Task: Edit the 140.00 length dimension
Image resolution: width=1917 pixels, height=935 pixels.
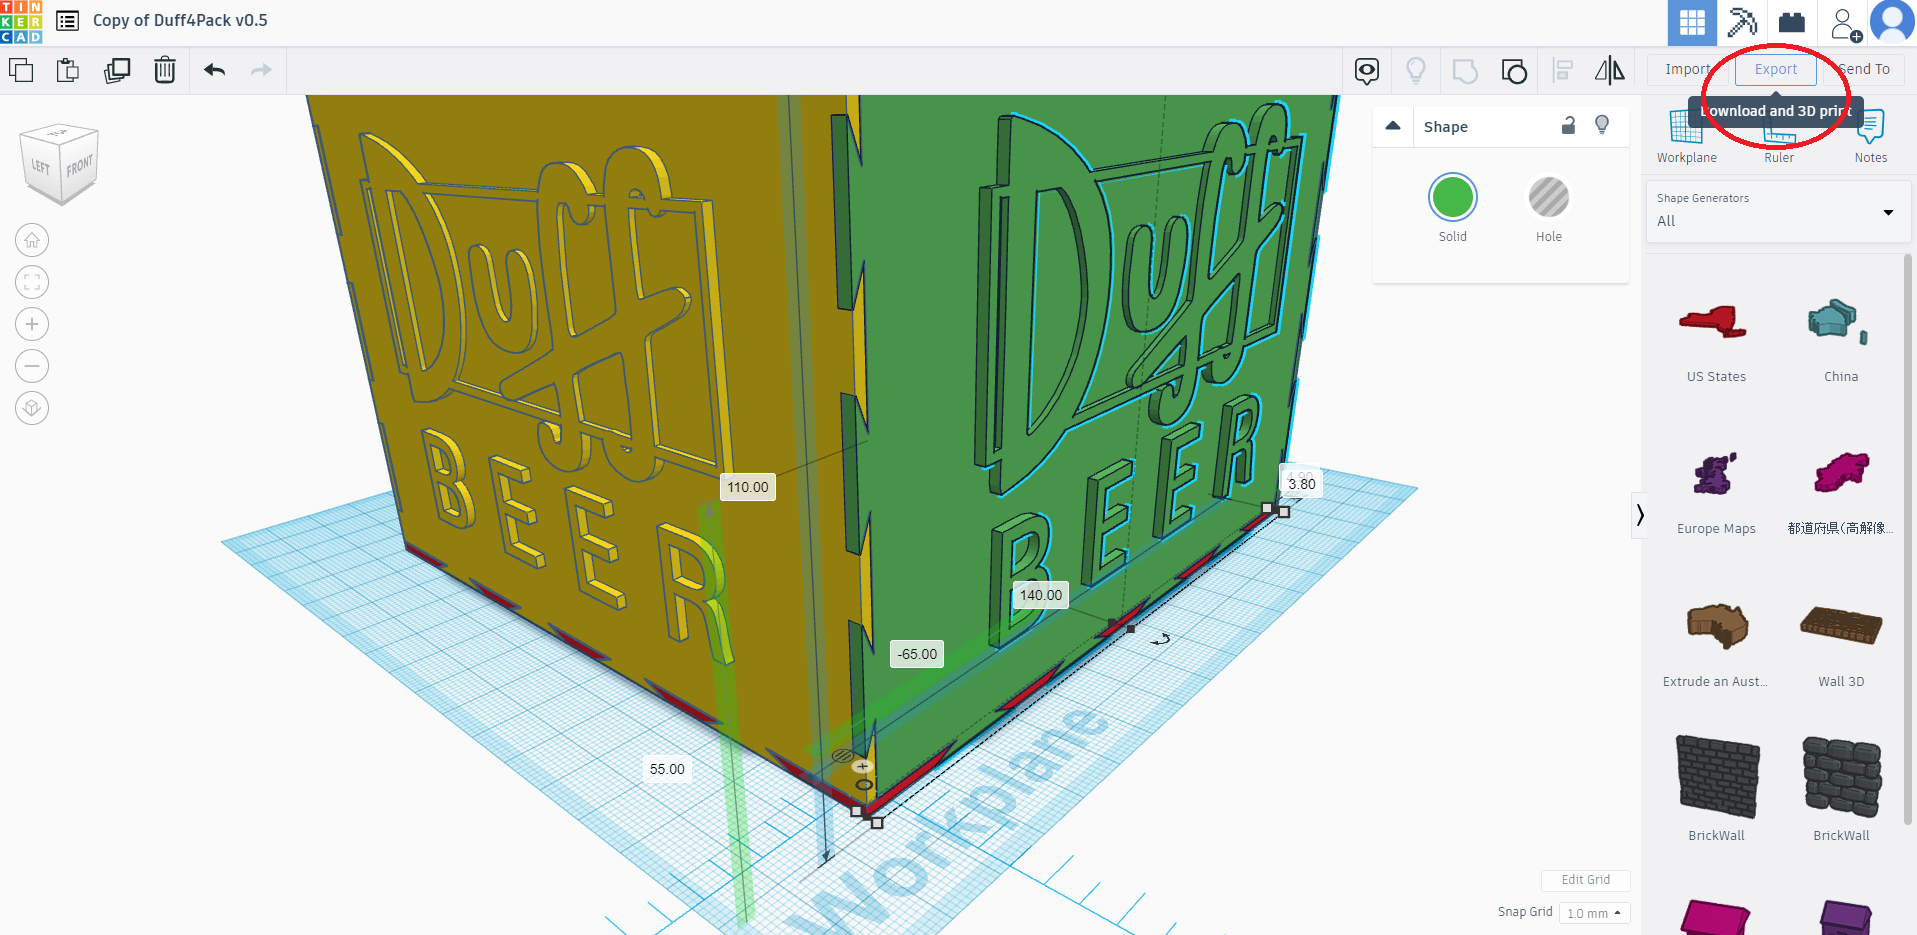Action: 1041,595
